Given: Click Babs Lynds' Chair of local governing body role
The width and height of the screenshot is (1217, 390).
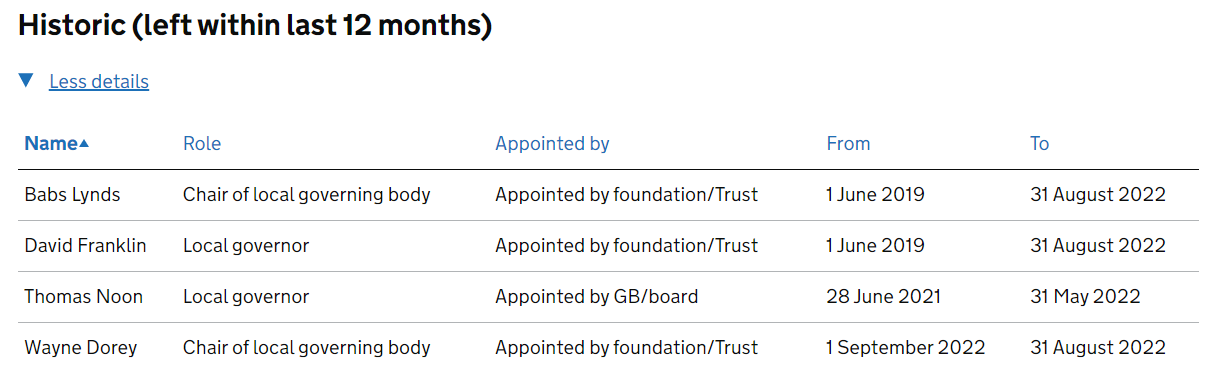Looking at the screenshot, I should point(306,195).
